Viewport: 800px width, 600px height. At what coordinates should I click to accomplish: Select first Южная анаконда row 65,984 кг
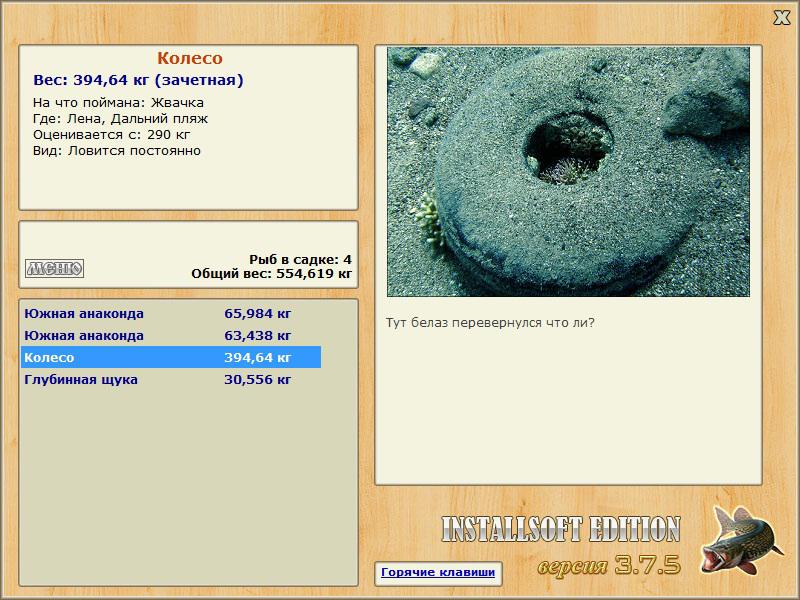pos(171,313)
